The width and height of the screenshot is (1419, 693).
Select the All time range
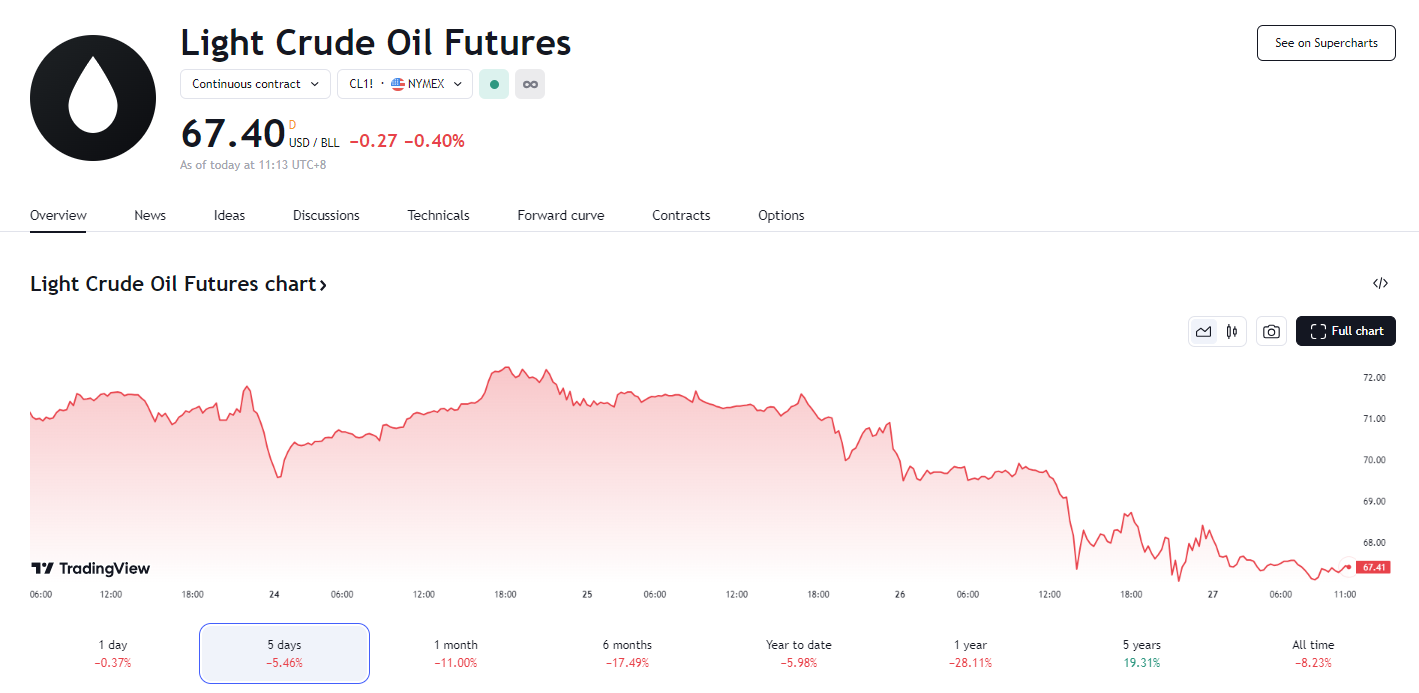point(1313,653)
